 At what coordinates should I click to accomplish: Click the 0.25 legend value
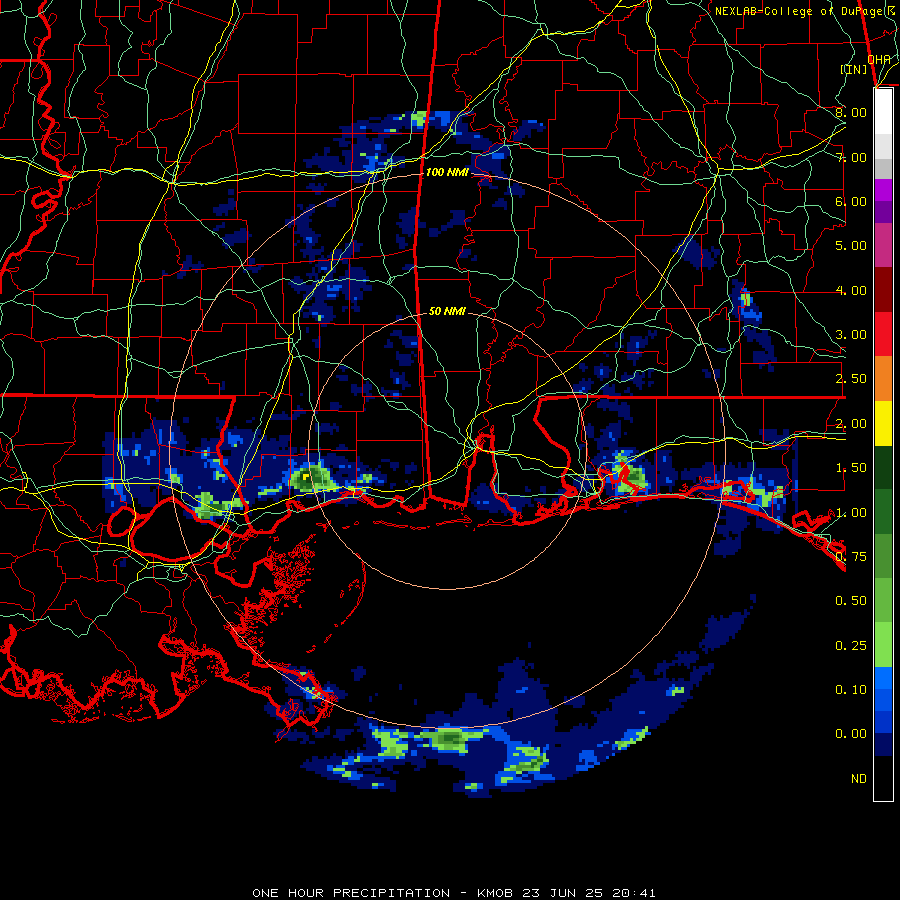[x=851, y=646]
